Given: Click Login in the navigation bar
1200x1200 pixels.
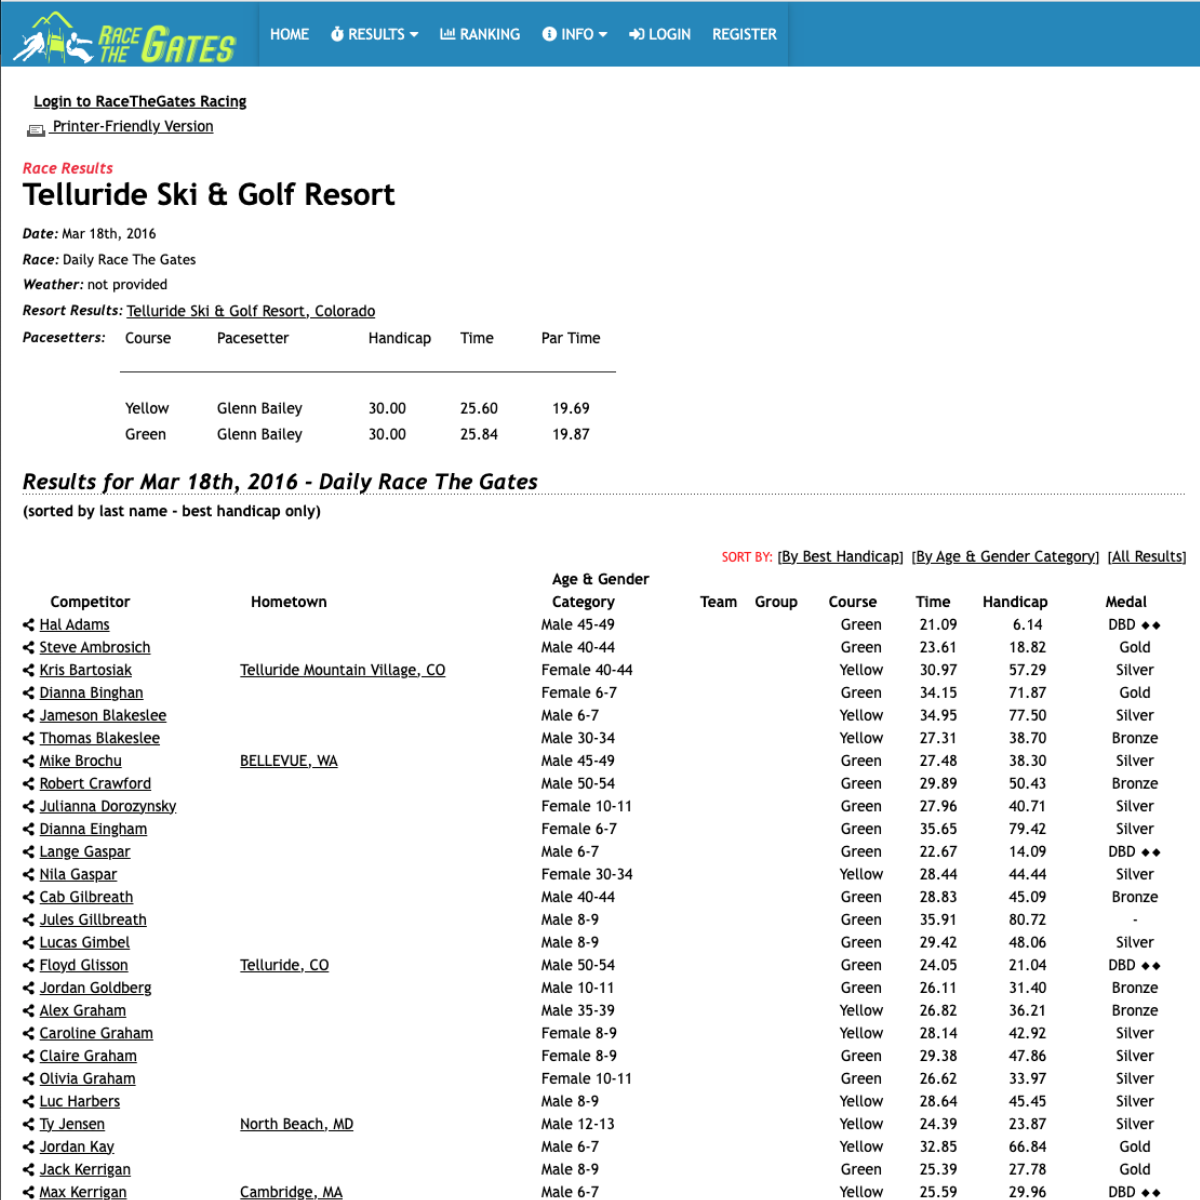Looking at the screenshot, I should pyautogui.click(x=660, y=34).
